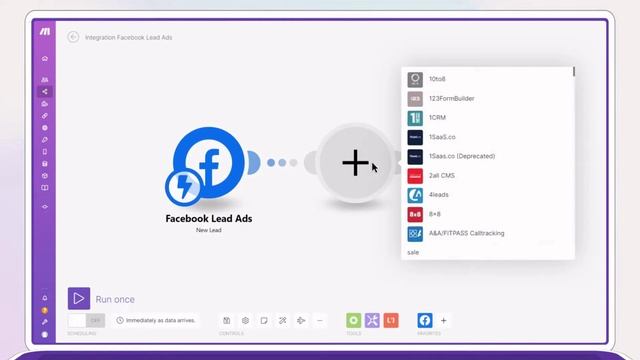
Task: Open the Make logo home link
Action: tap(45, 31)
